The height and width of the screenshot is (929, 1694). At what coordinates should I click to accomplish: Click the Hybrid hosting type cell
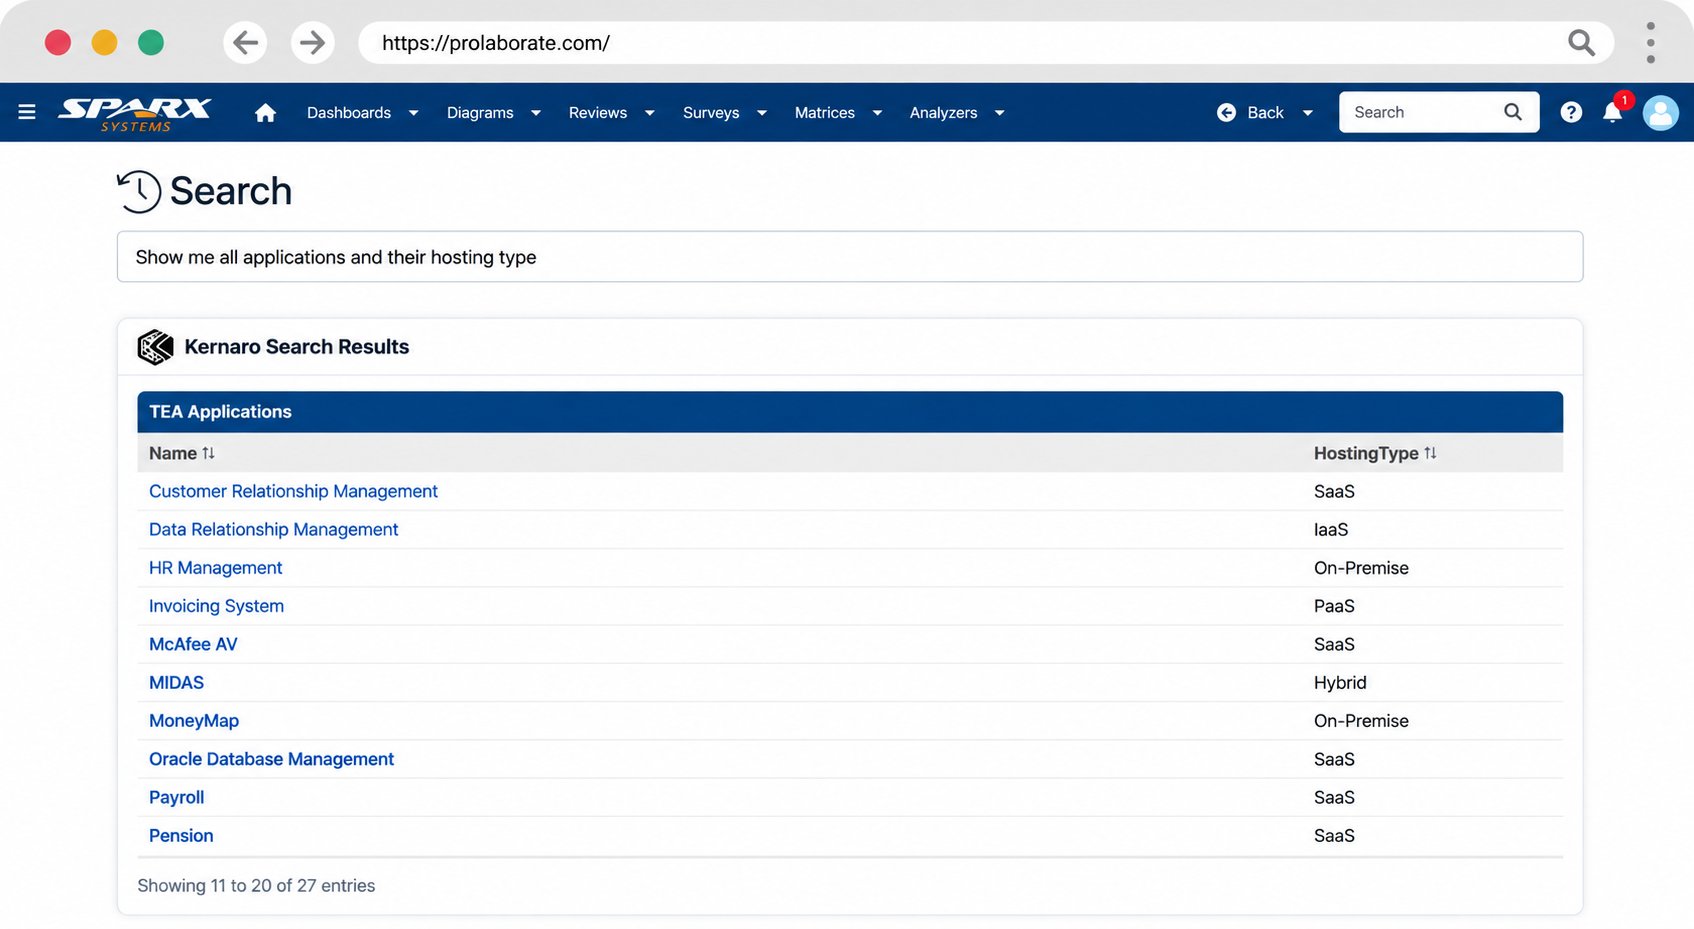click(x=1340, y=683)
